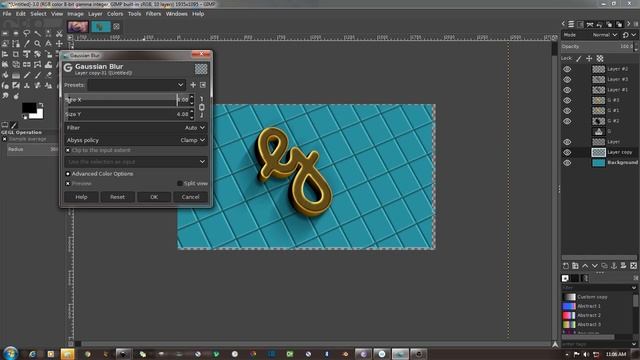This screenshot has height=360, width=640.
Task: Open the Presets dropdown
Action: click(136, 85)
